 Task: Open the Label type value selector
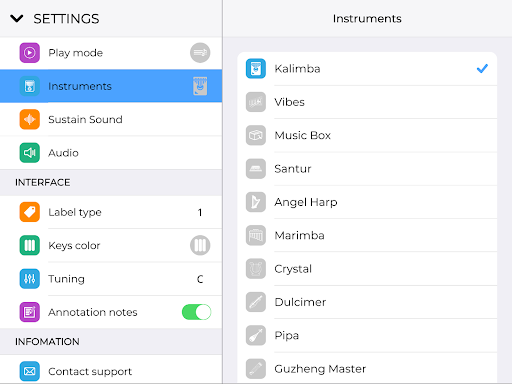pos(200,212)
